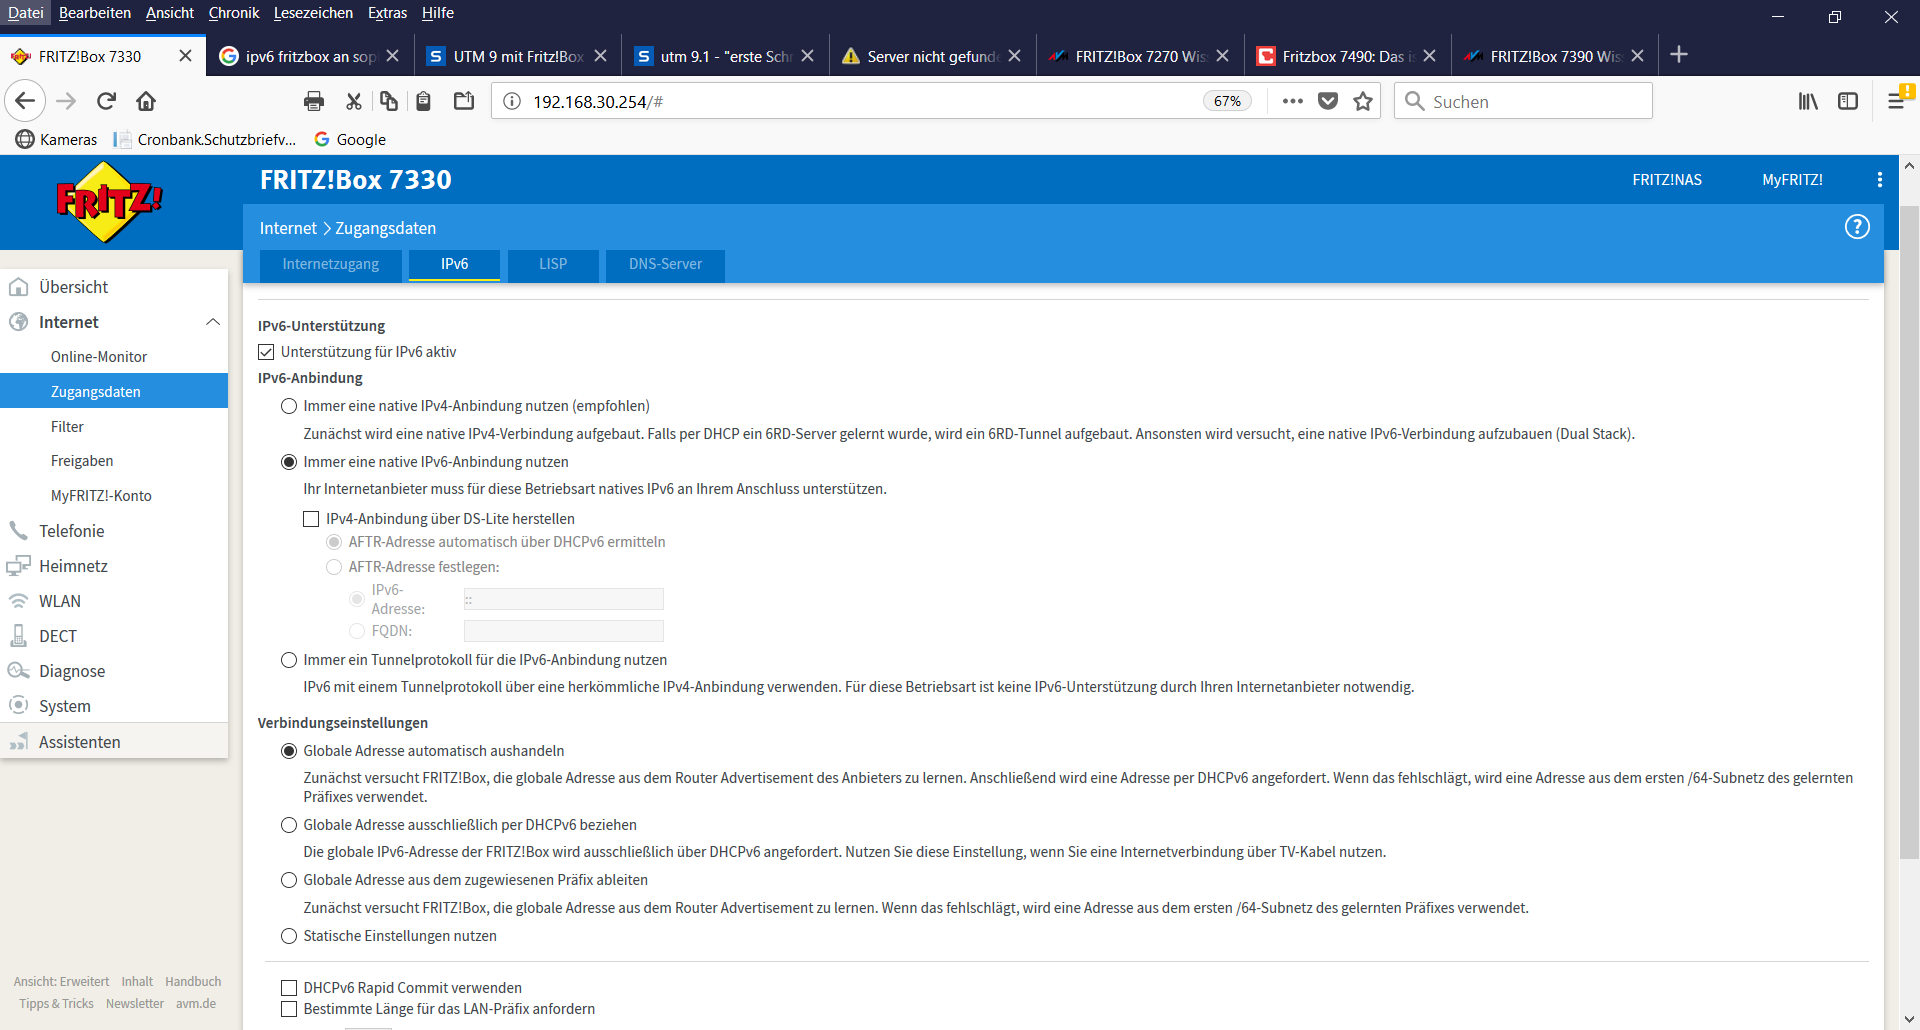Open MyFRITZ! link in header
Viewport: 1920px width, 1030px height.
click(1792, 180)
